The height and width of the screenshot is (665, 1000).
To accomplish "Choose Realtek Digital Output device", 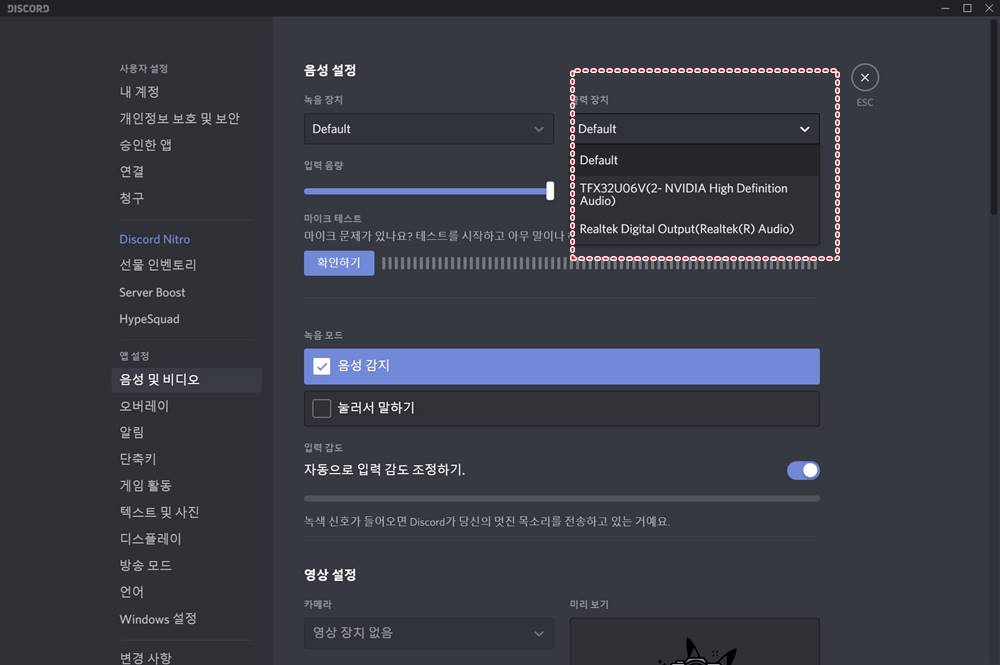I will click(694, 229).
